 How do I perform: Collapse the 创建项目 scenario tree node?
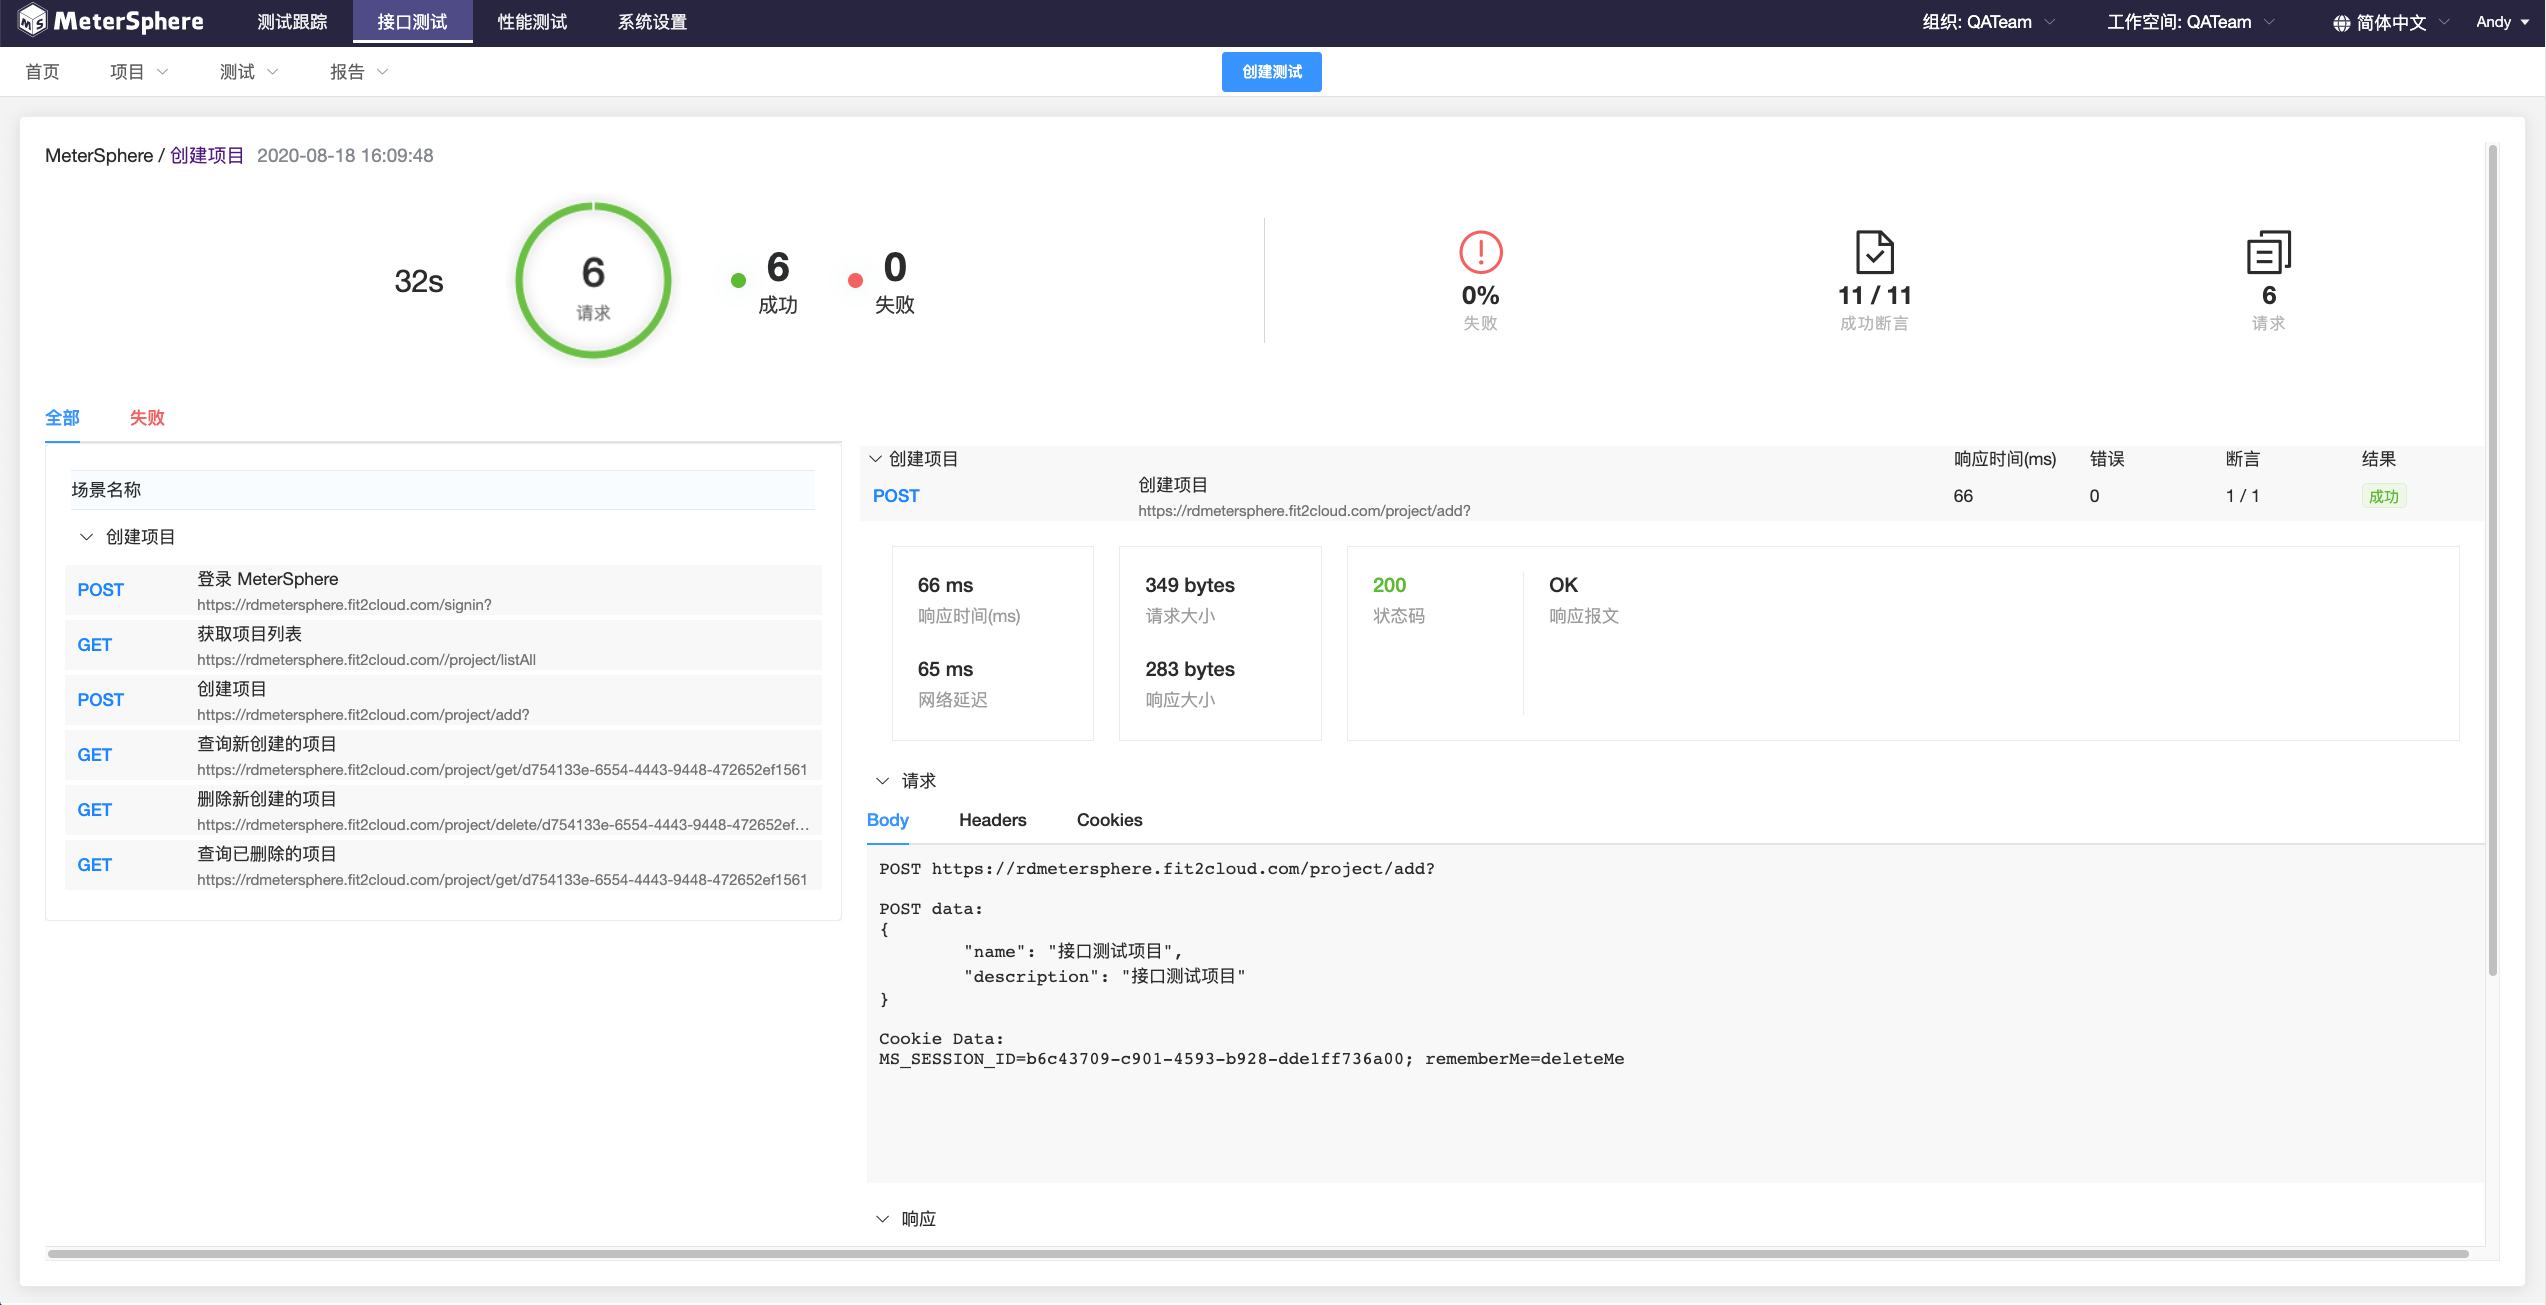pyautogui.click(x=86, y=537)
